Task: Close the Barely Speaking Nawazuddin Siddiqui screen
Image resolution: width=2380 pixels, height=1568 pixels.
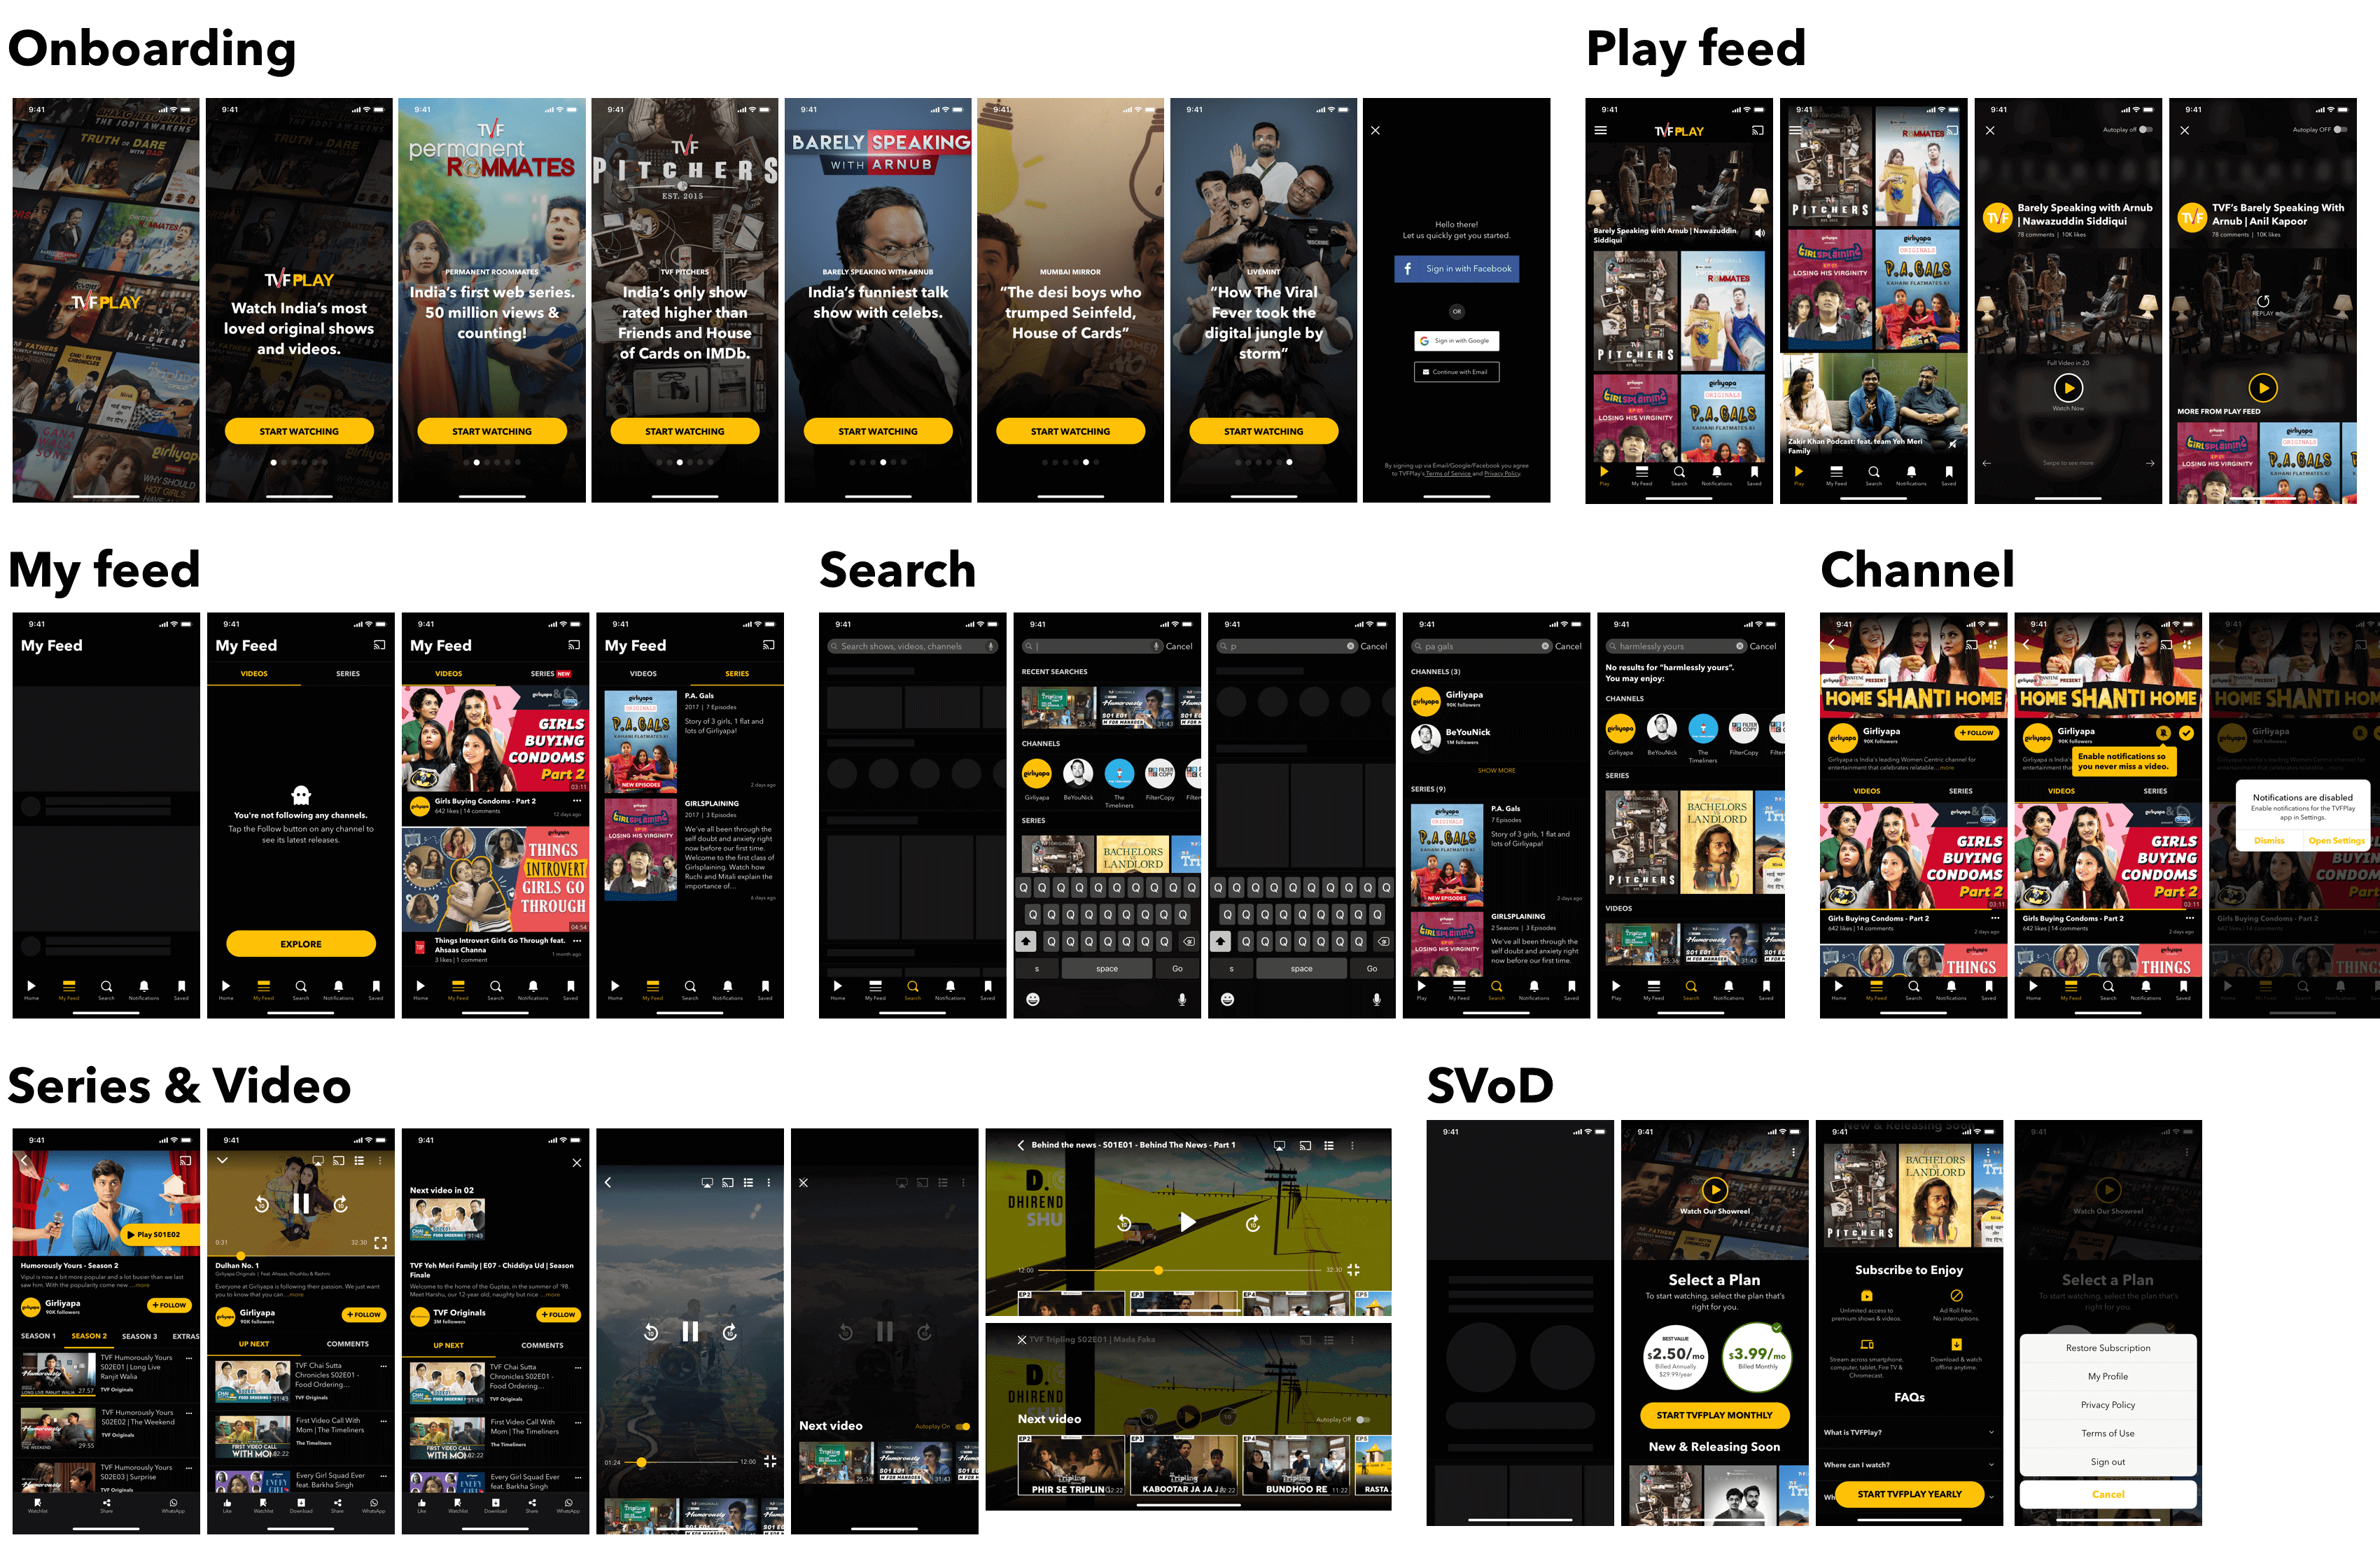Action: (x=1990, y=130)
